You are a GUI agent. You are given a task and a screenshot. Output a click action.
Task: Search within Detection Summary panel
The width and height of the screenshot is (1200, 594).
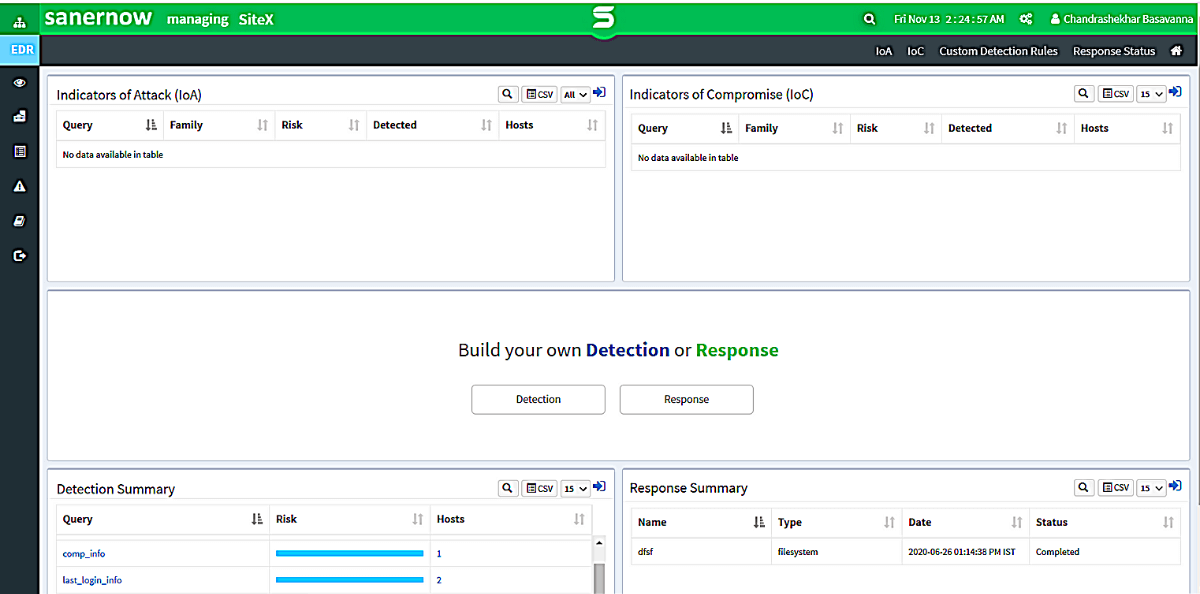pyautogui.click(x=509, y=488)
